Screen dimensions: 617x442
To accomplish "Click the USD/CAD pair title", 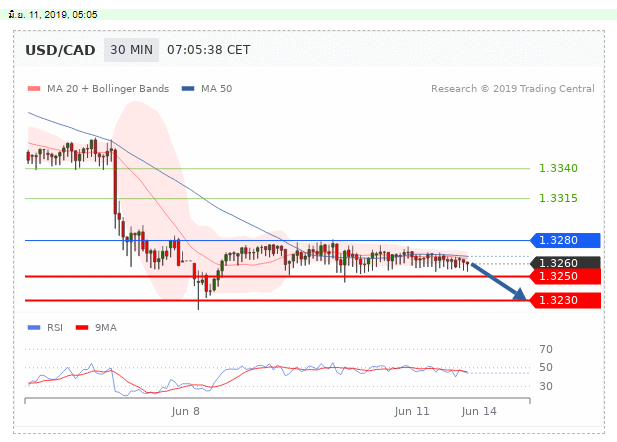I will (60, 50).
